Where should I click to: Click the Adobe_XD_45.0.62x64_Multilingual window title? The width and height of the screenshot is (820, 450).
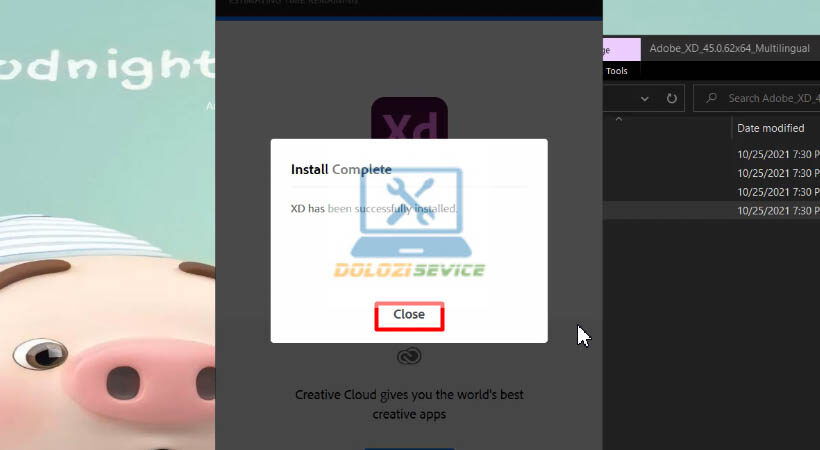(x=730, y=48)
